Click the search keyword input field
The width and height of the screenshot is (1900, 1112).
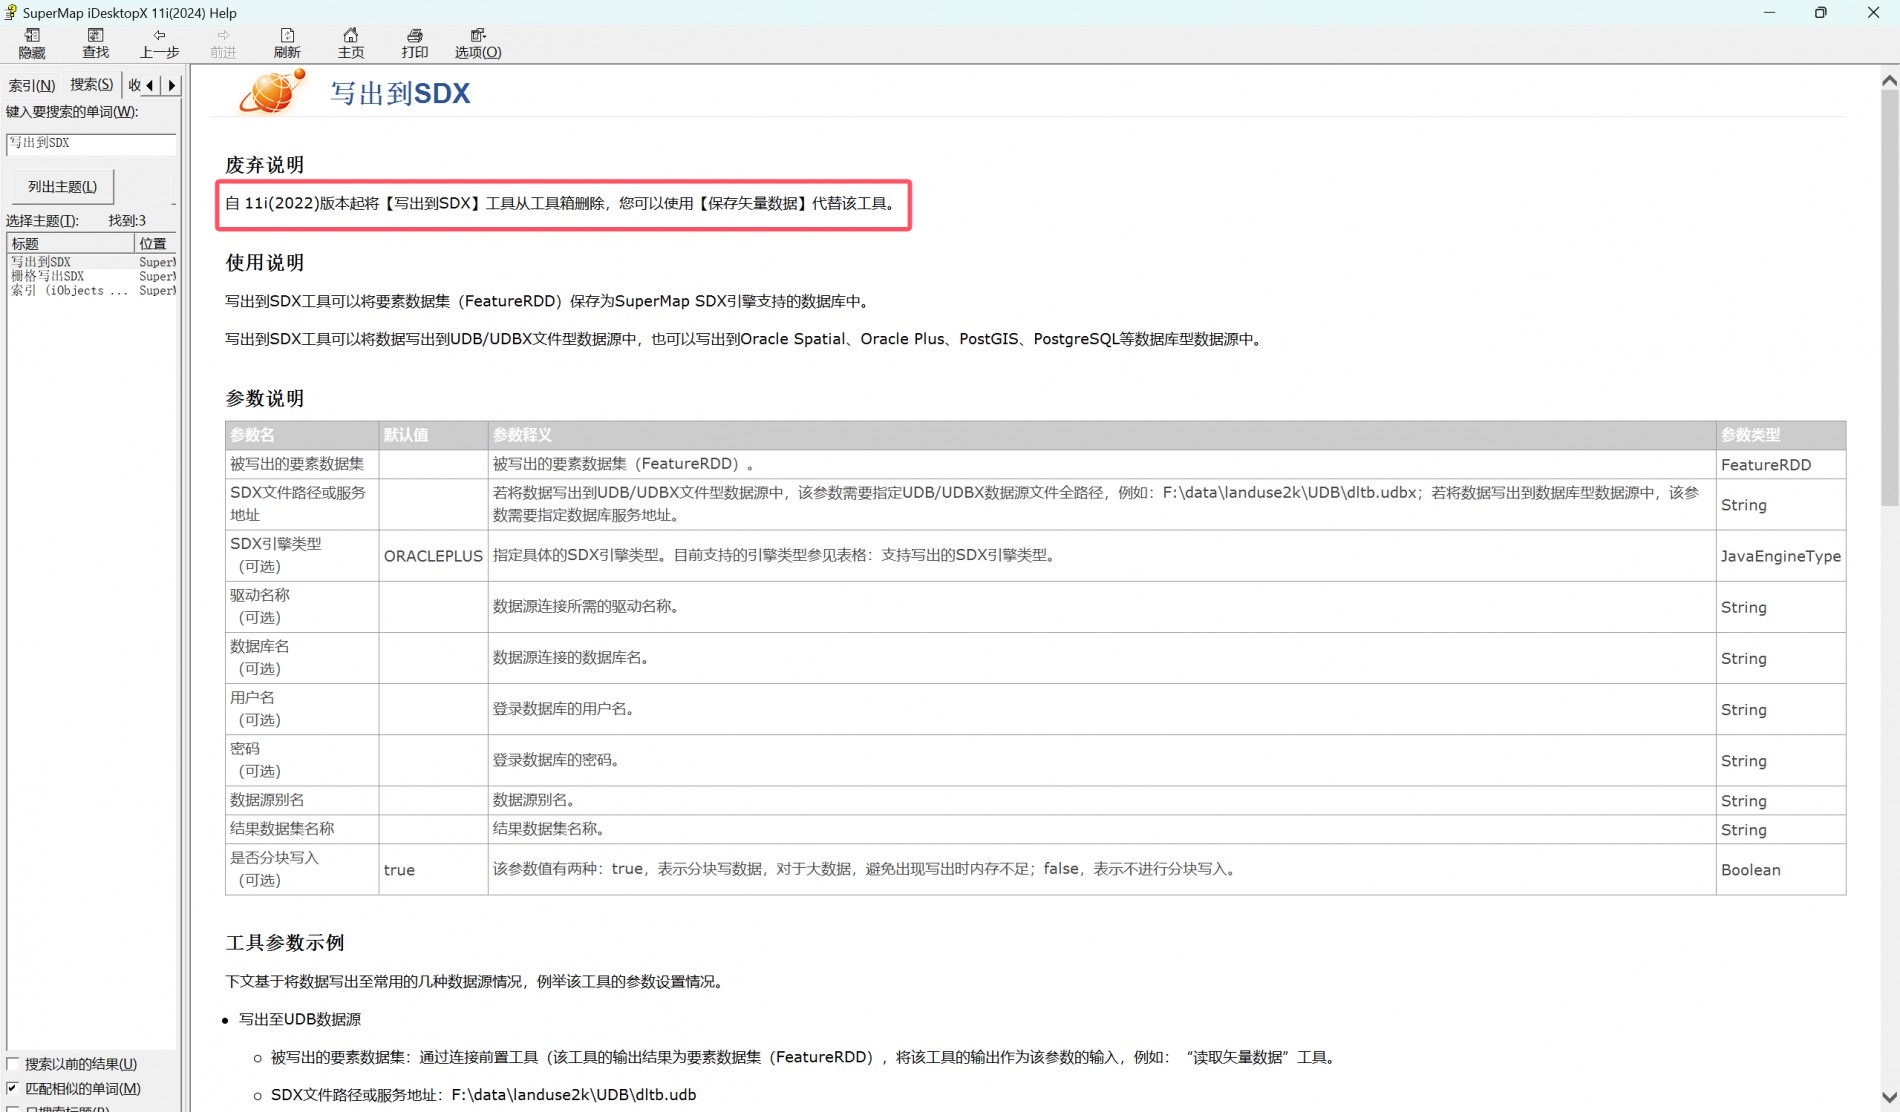coord(91,143)
